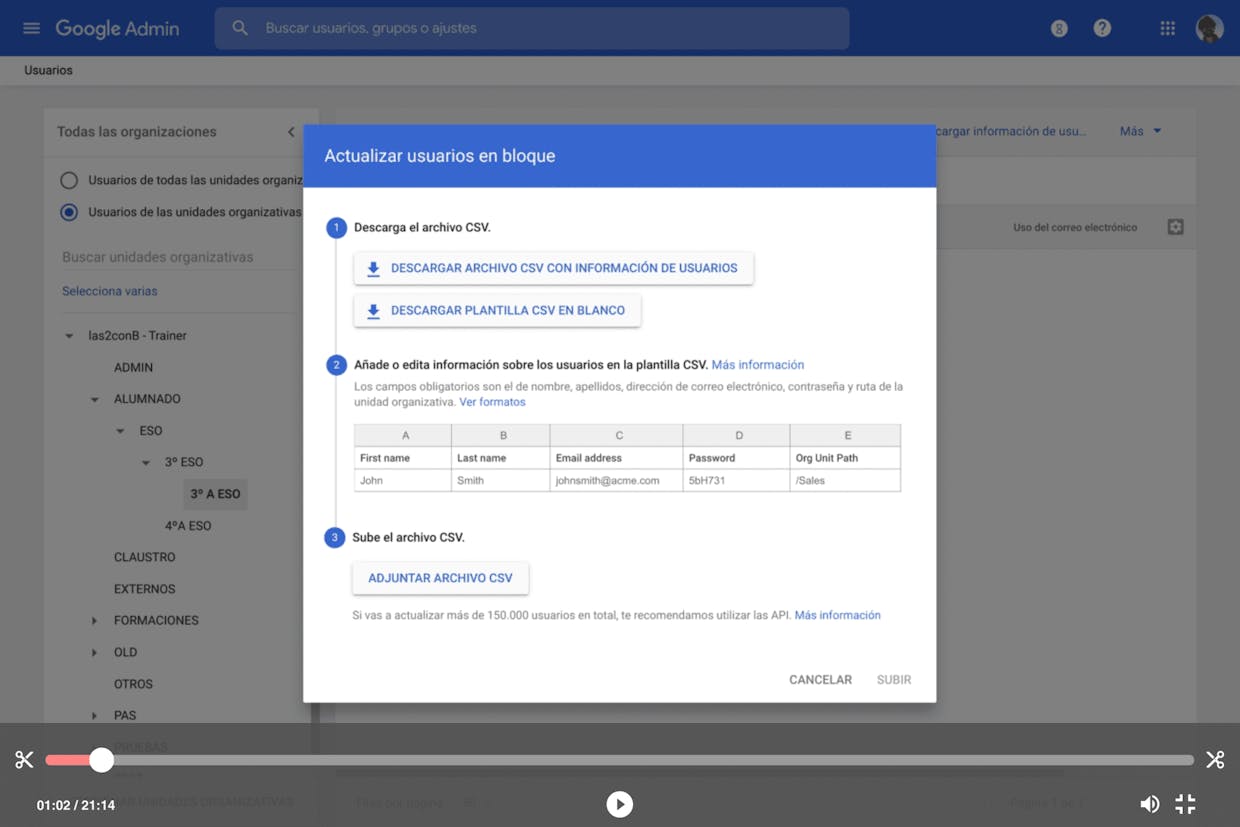Expand the PAS tree node arrow

pyautogui.click(x=95, y=716)
